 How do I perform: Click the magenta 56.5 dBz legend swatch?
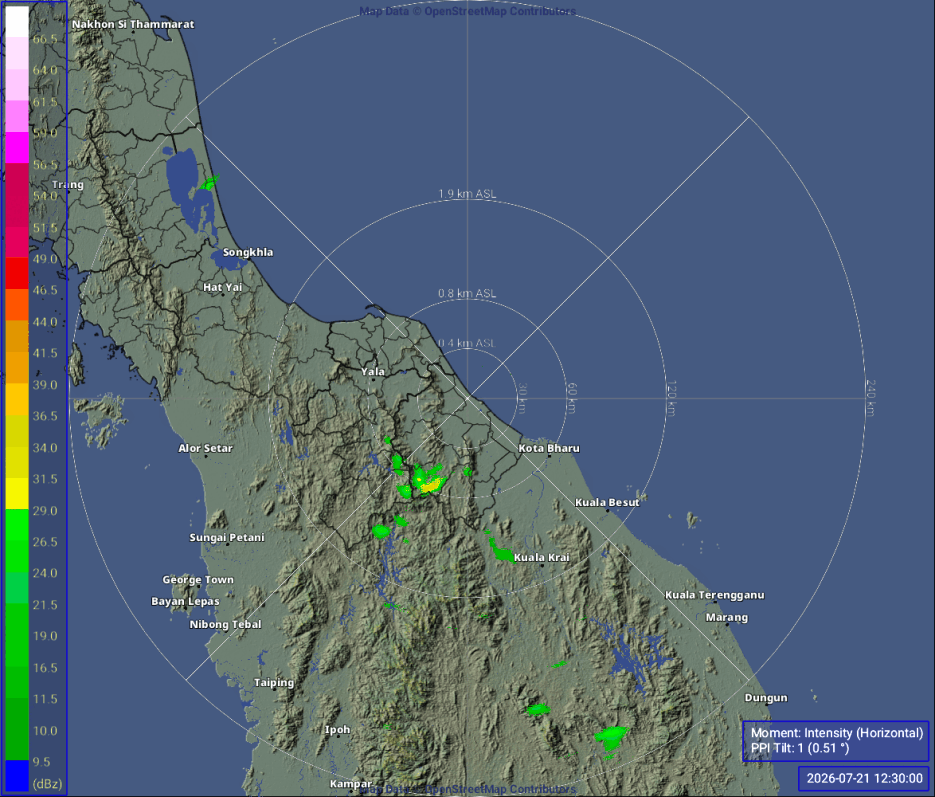click(x=17, y=147)
